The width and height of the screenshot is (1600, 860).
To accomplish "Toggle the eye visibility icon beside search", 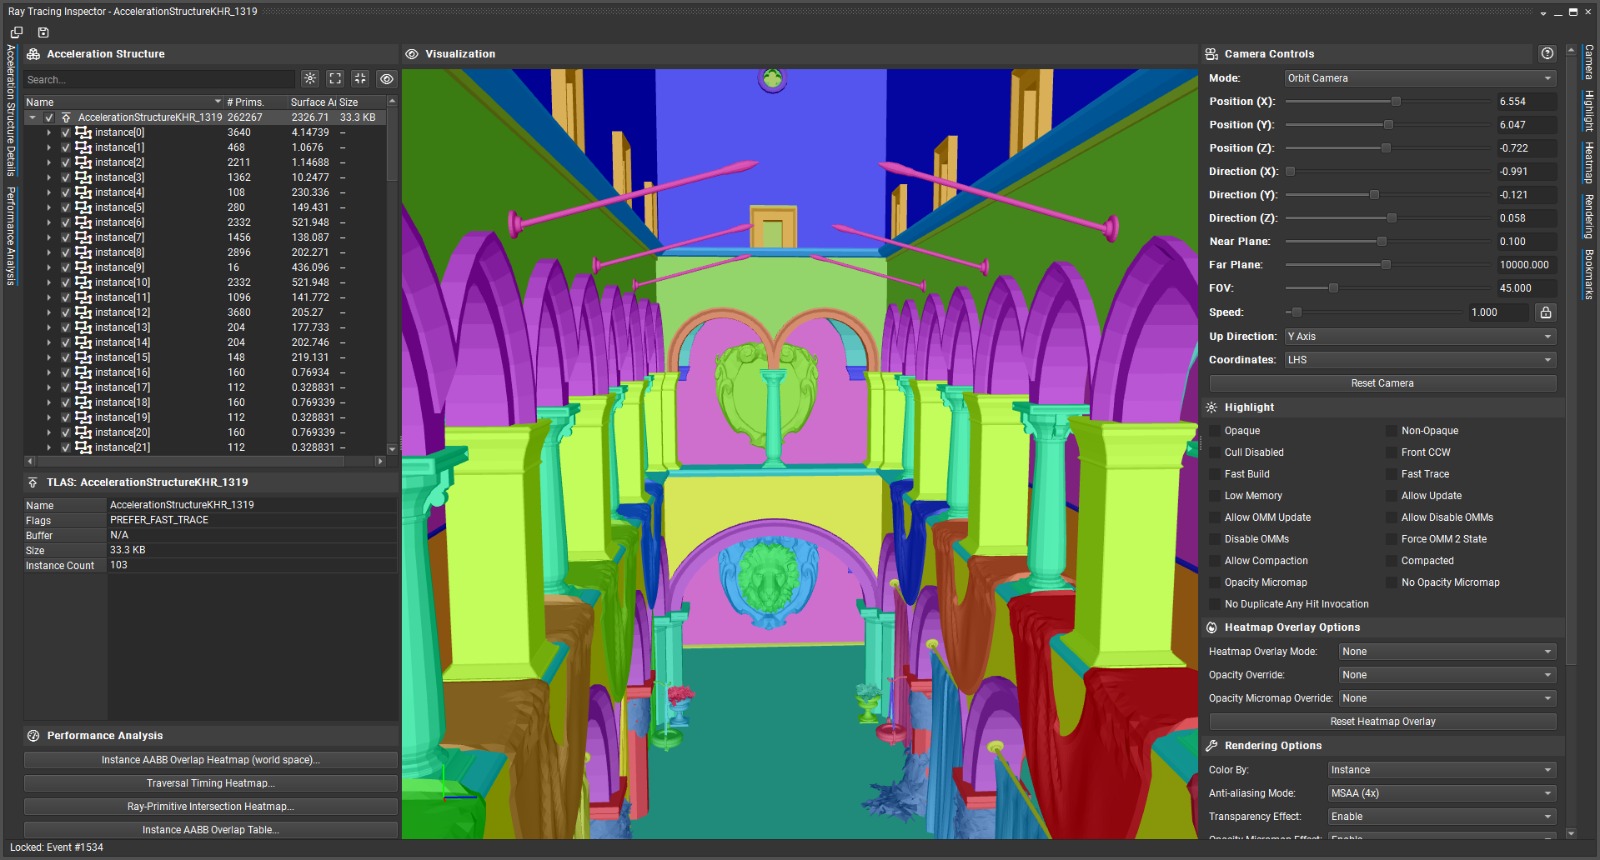I will [386, 79].
